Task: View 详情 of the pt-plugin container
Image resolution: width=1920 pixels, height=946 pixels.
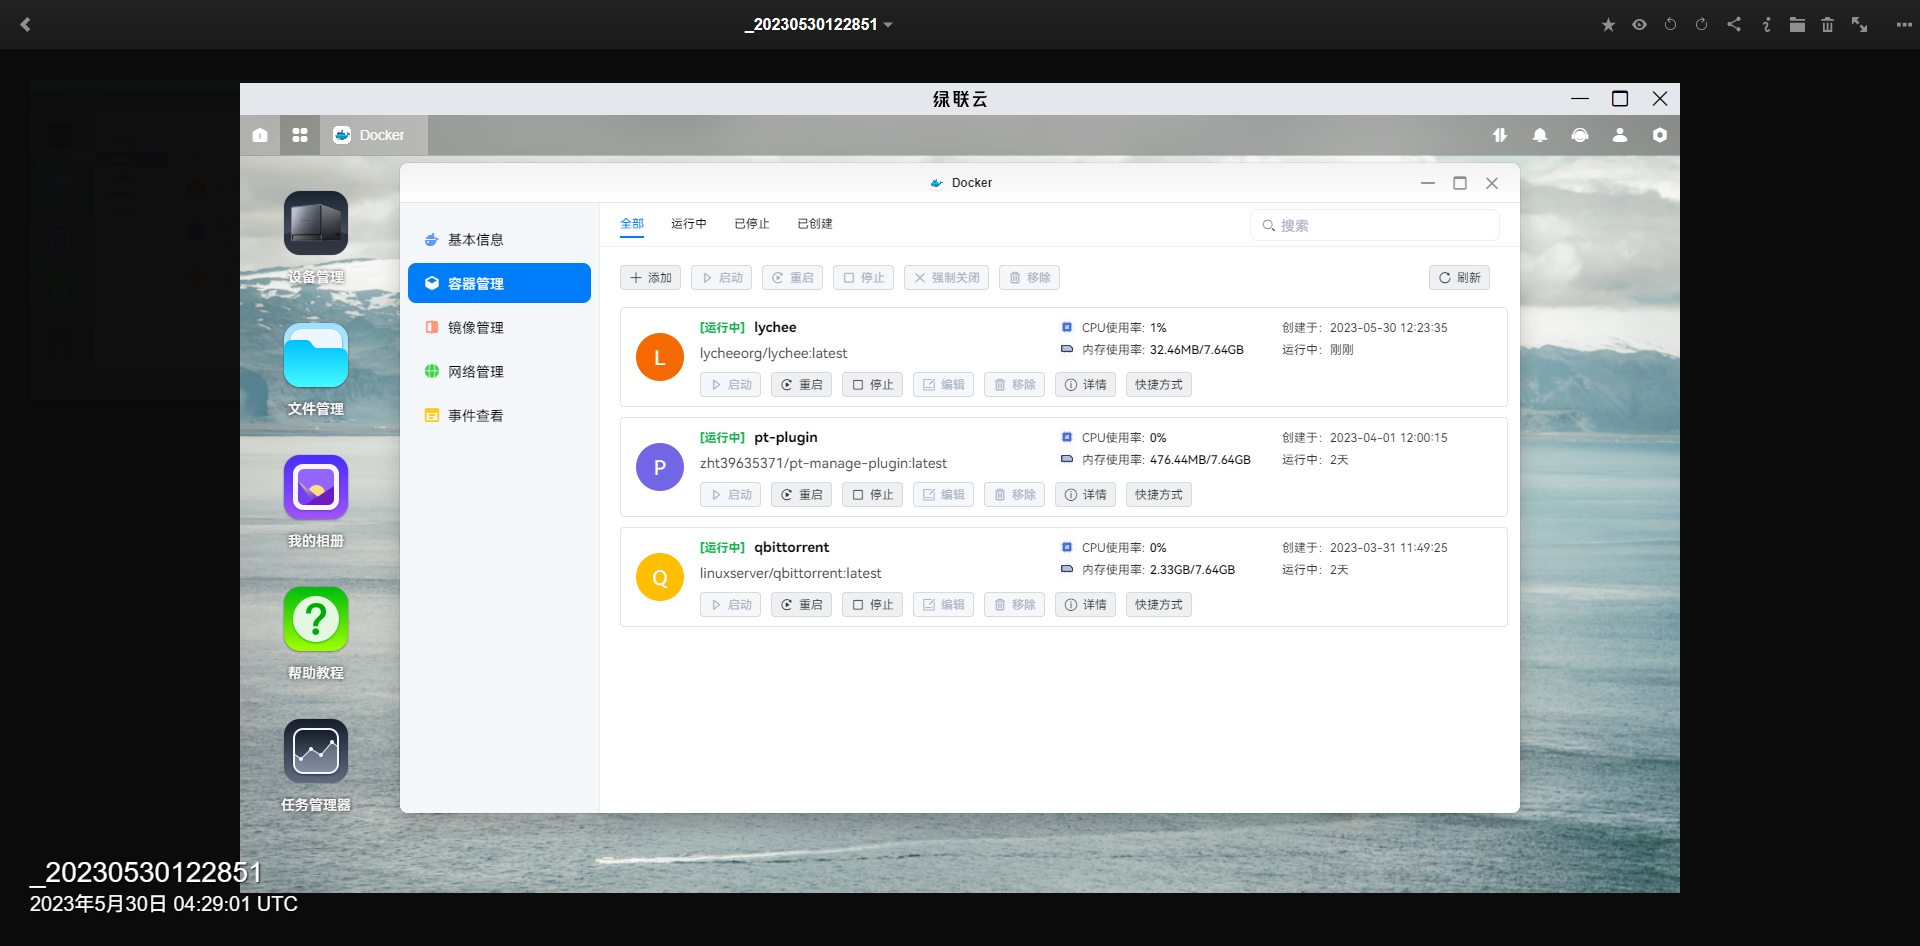Action: 1085,495
